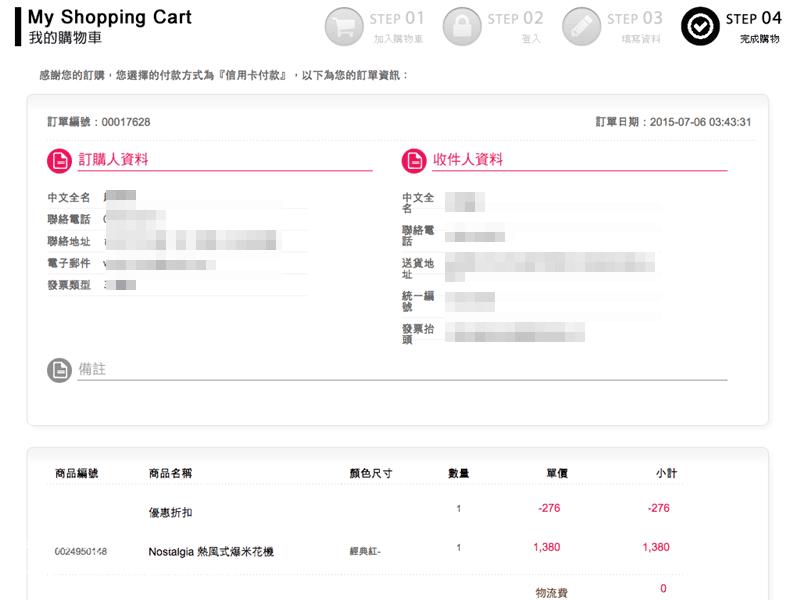This screenshot has width=800, height=600.
Task: Click product code 0024950148
Action: pos(81,552)
